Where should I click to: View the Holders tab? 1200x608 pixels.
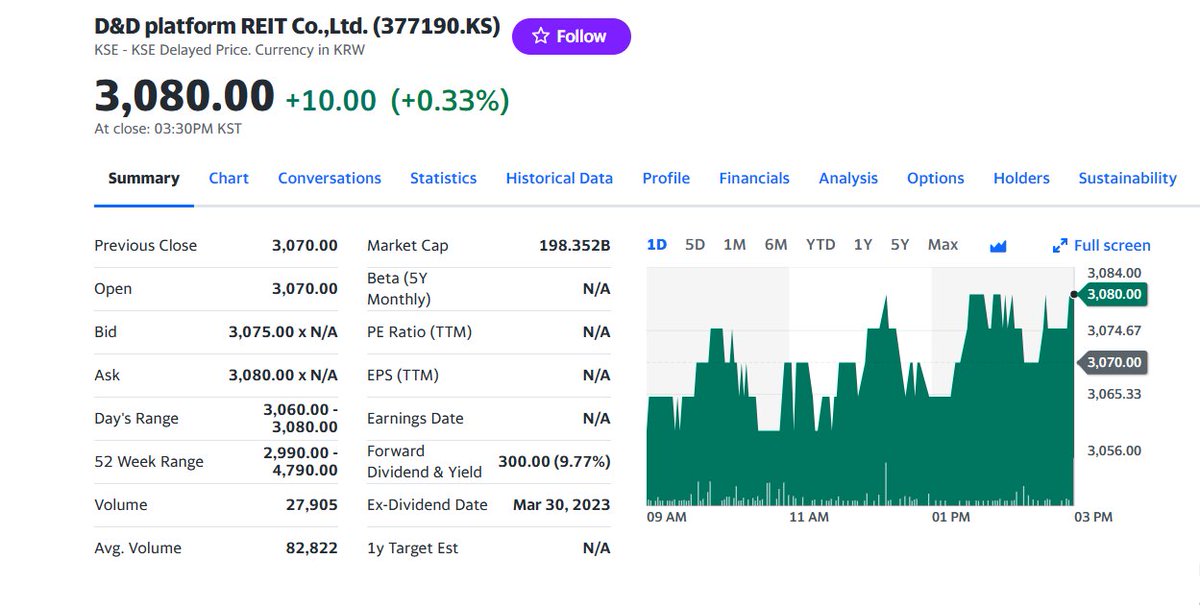tap(1021, 178)
